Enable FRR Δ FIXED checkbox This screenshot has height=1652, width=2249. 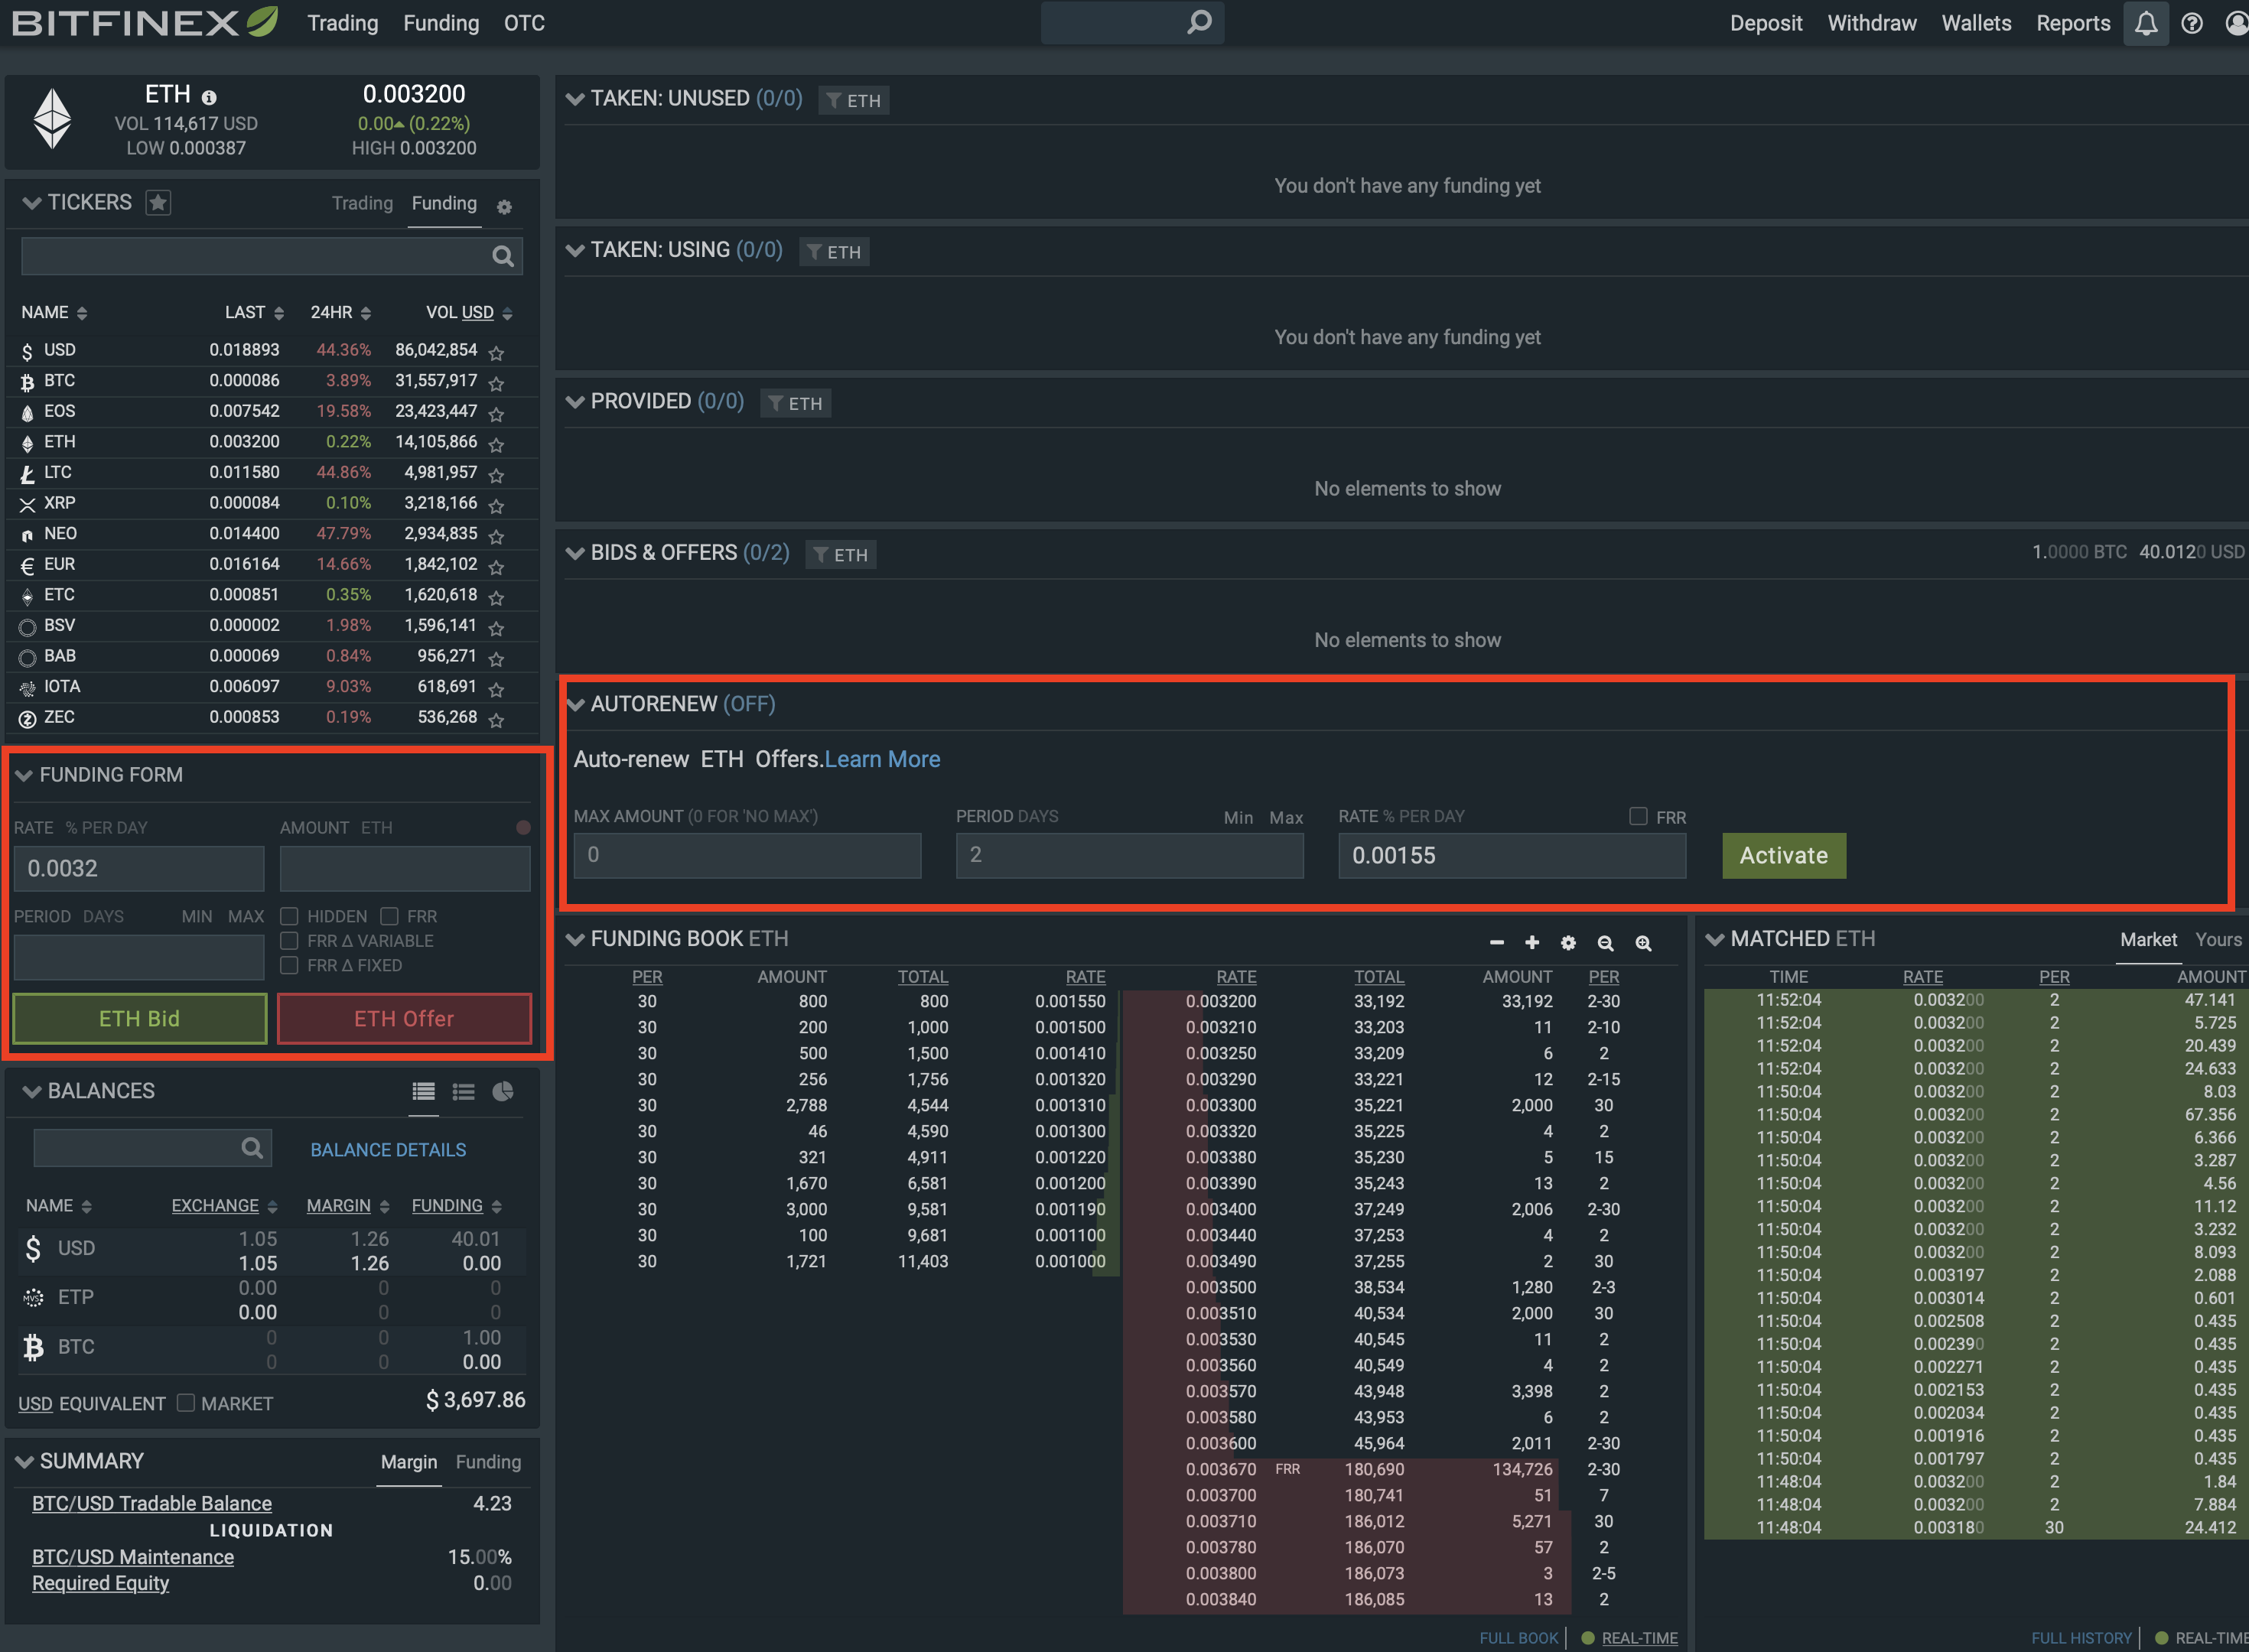(x=289, y=964)
